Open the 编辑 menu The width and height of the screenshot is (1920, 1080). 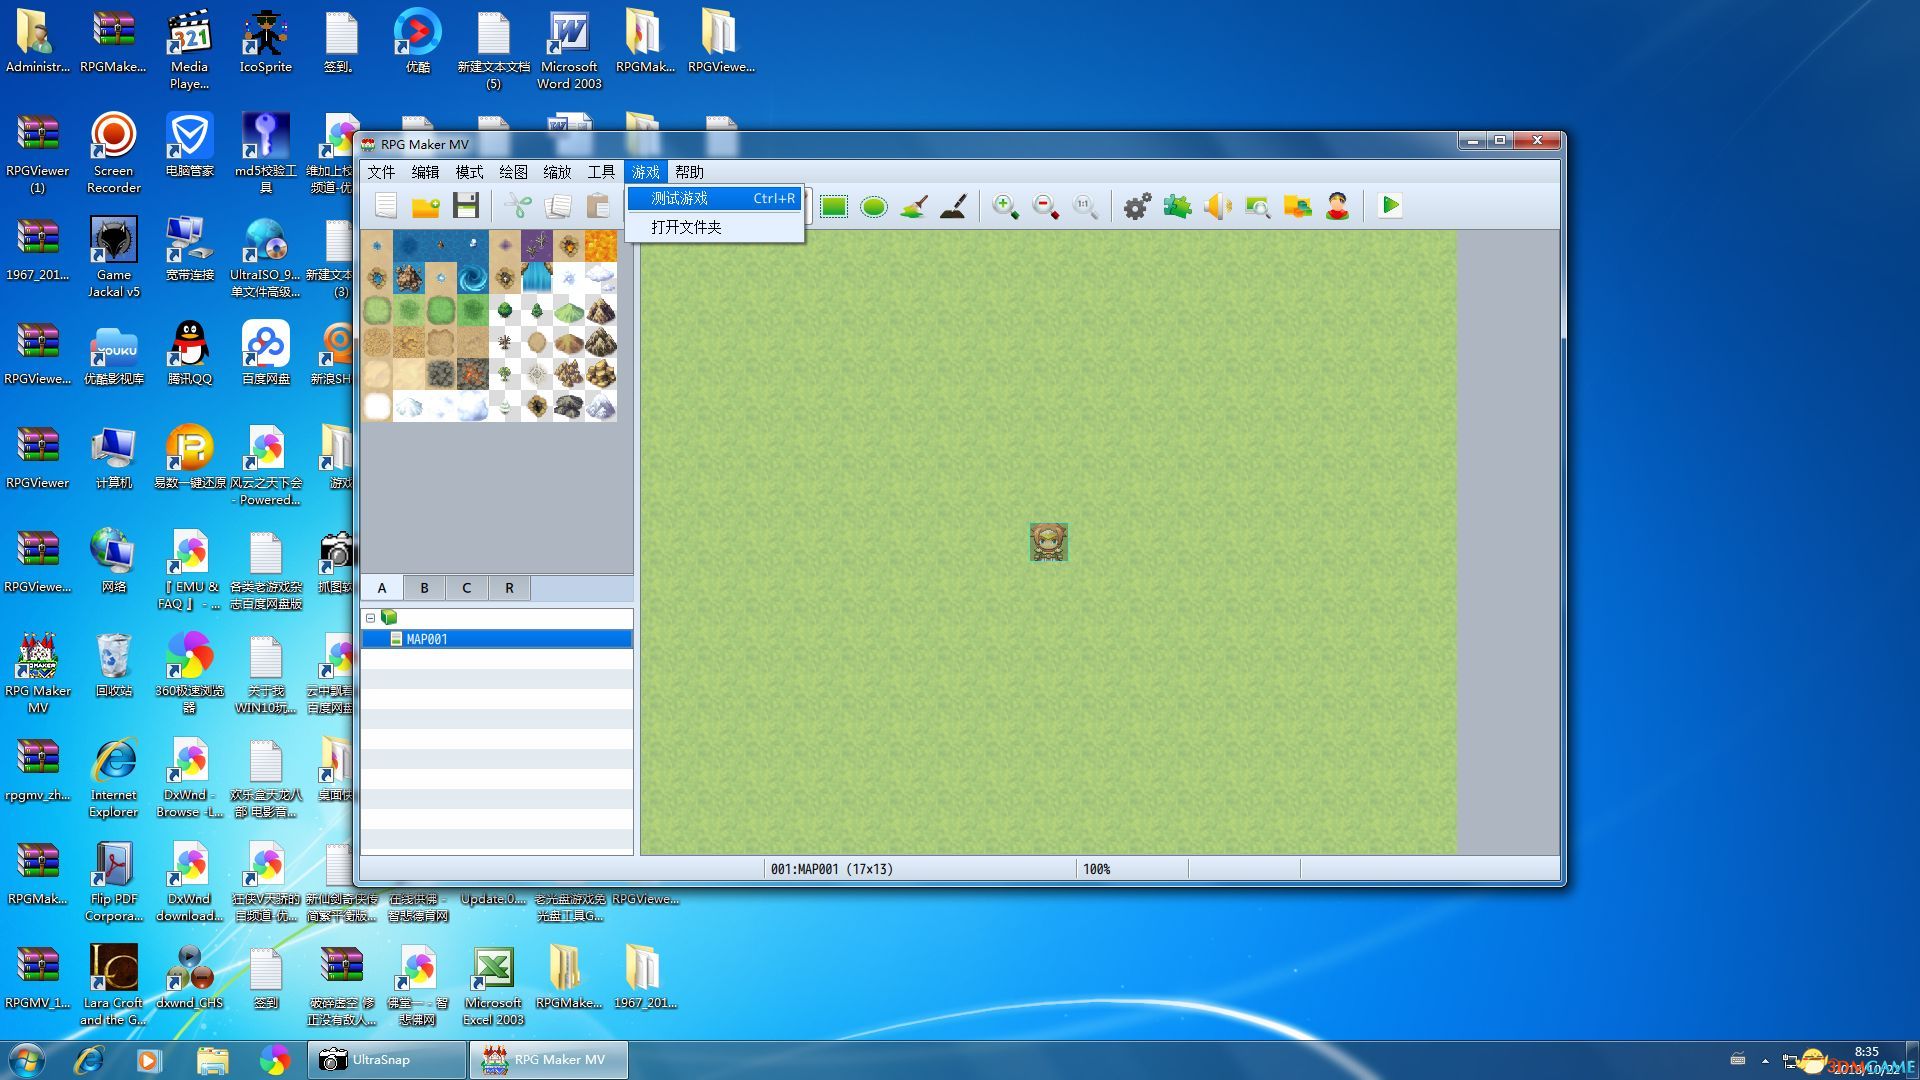coord(425,172)
